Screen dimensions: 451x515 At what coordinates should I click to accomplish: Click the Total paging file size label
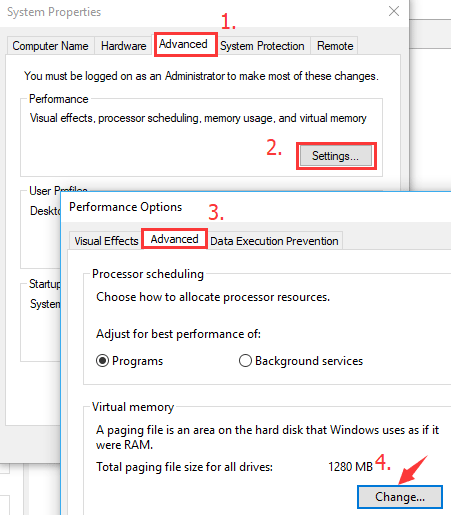[x=184, y=467]
